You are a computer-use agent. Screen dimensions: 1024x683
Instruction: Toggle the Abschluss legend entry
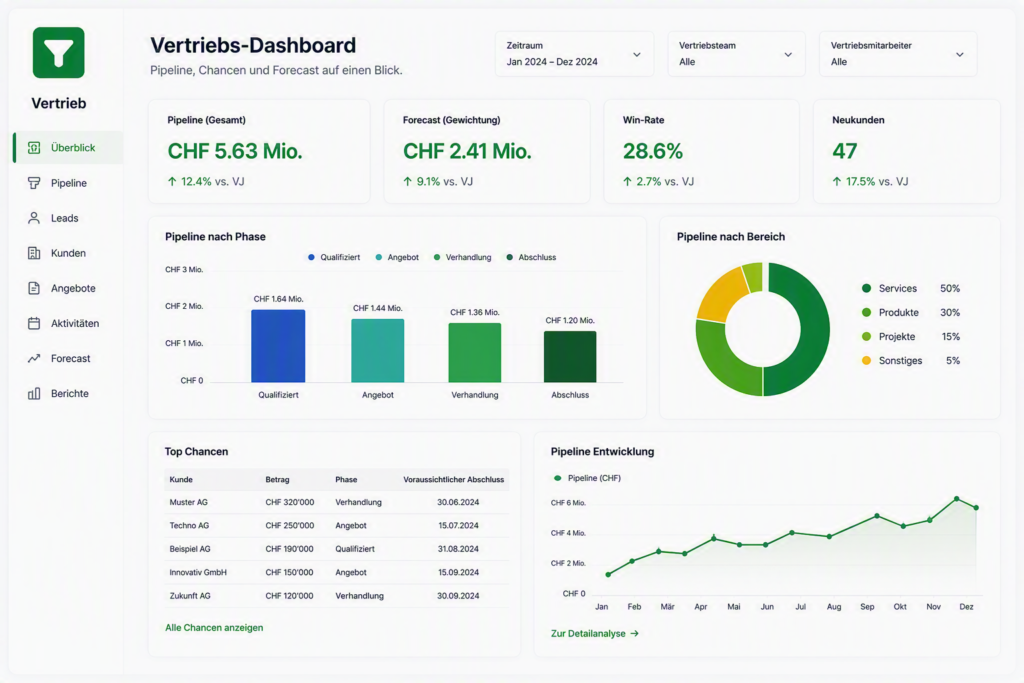click(x=531, y=257)
